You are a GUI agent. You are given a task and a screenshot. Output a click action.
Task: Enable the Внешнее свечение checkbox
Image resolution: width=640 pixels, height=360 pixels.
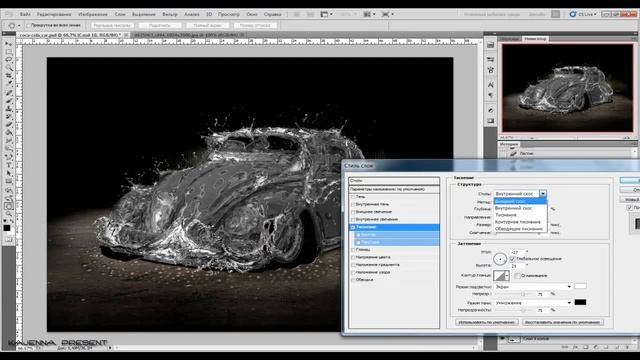coord(353,212)
